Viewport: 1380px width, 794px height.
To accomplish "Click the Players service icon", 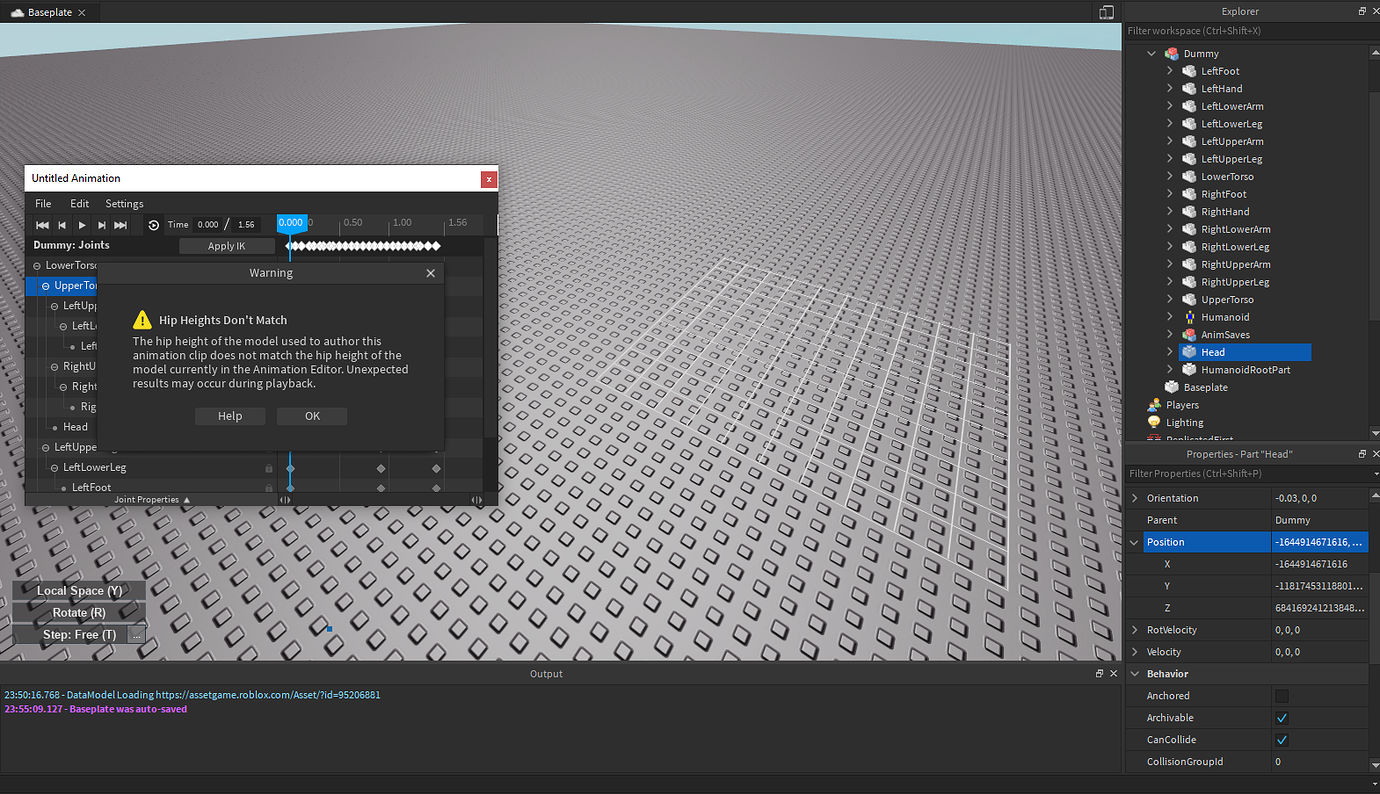I will click(x=1153, y=405).
